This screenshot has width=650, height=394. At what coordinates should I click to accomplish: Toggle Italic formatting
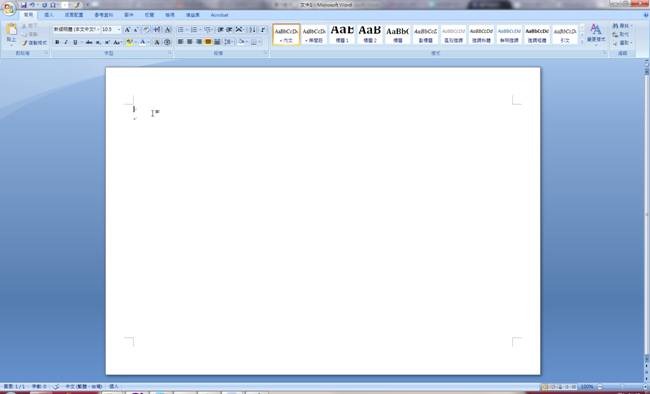click(x=65, y=42)
